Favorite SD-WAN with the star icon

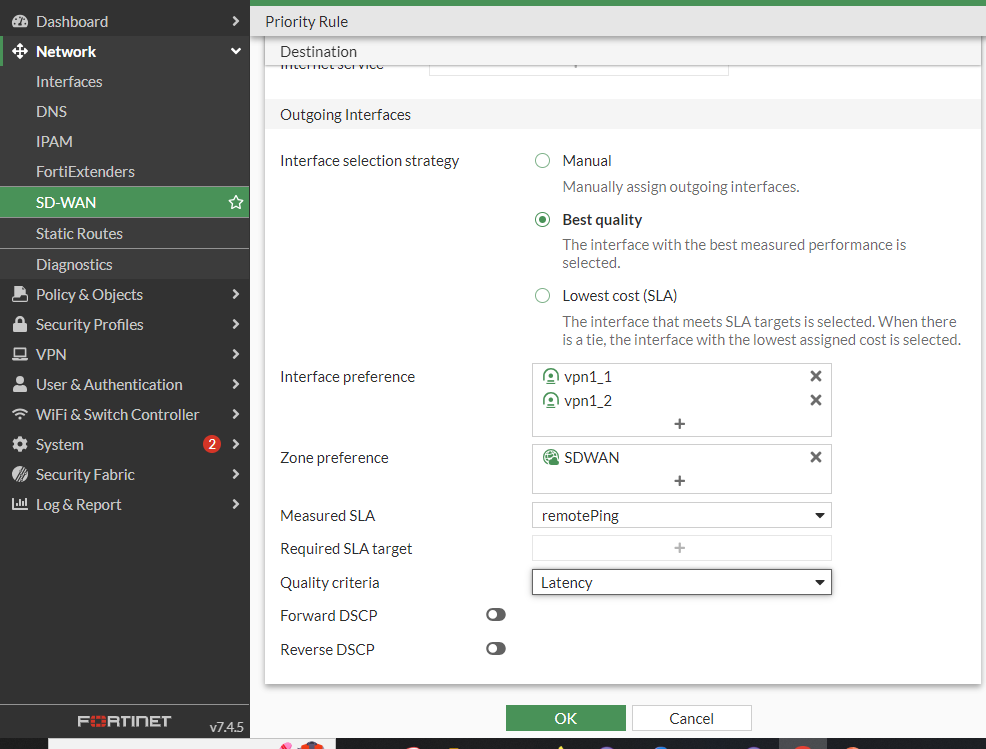tap(236, 203)
